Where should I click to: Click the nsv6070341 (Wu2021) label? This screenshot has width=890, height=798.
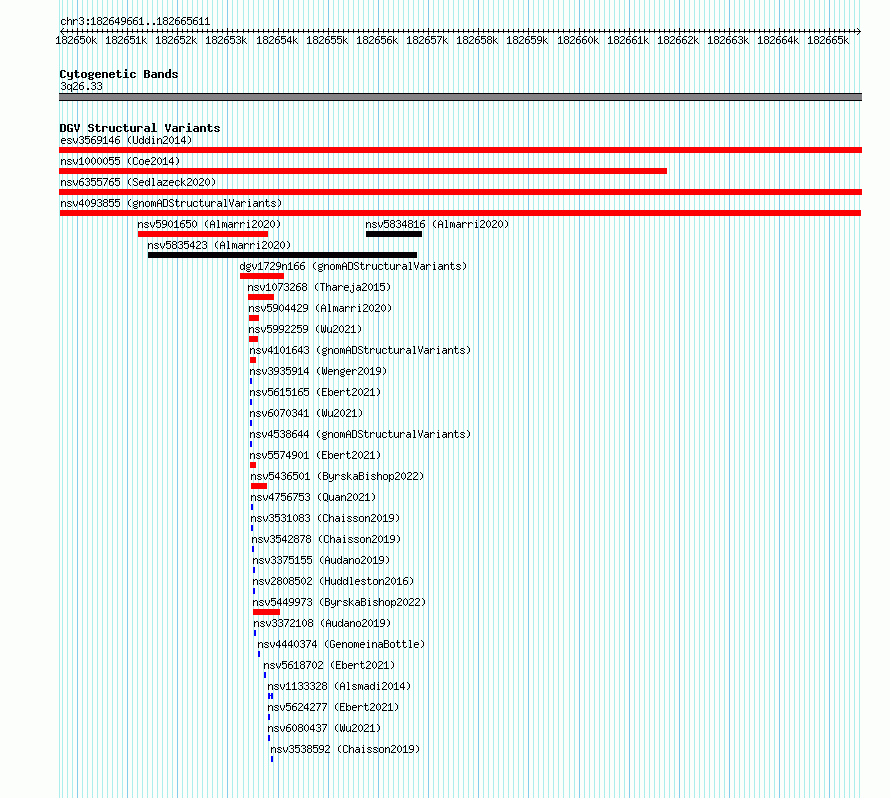[307, 413]
